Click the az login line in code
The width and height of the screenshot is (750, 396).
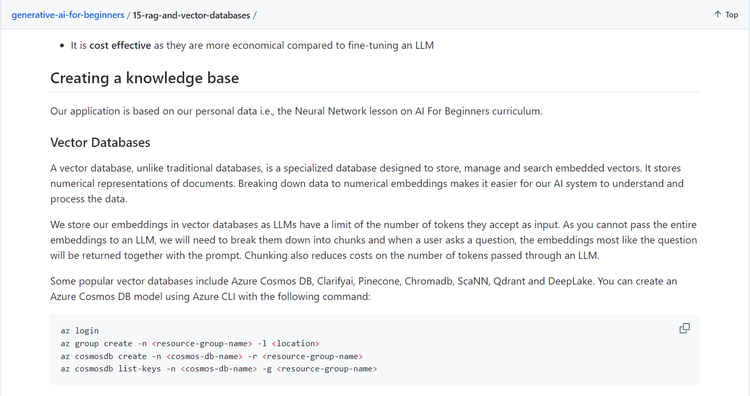79,330
